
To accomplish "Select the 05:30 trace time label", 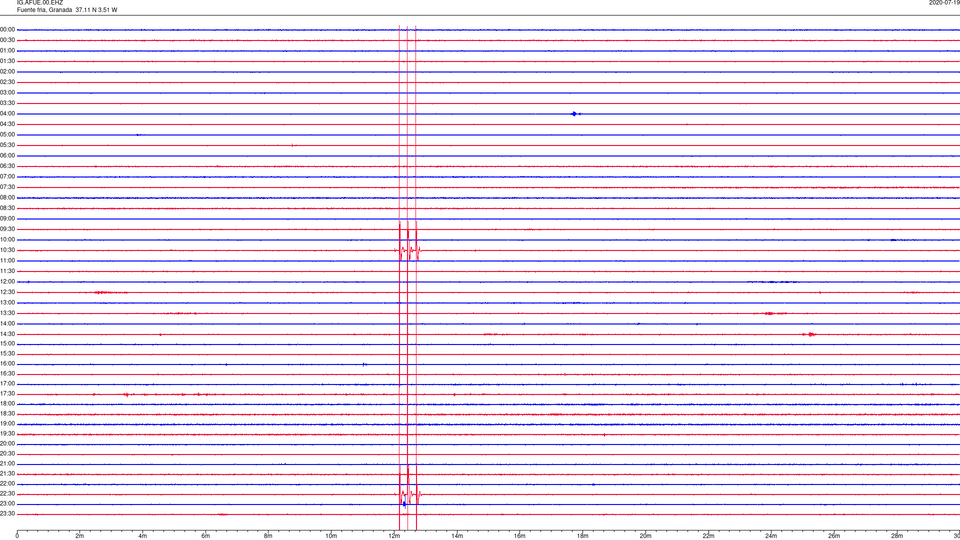I will pos(7,145).
